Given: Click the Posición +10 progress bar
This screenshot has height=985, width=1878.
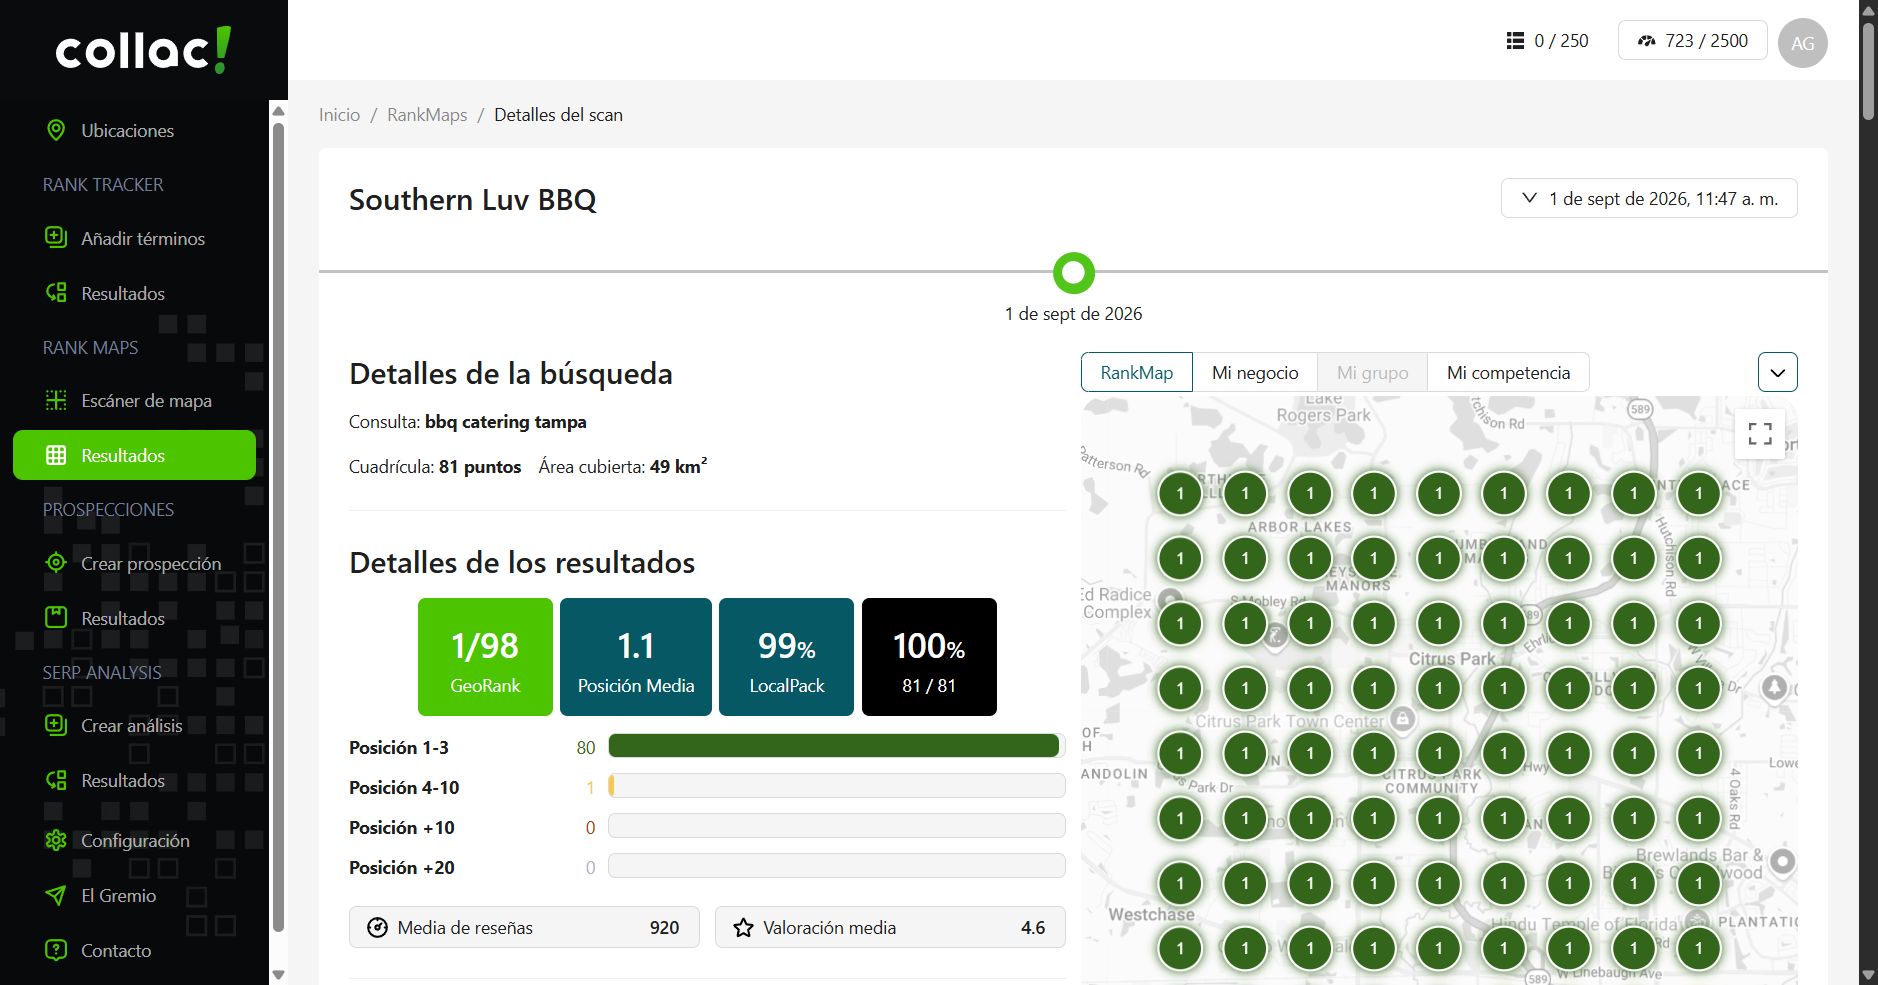Looking at the screenshot, I should pos(836,826).
